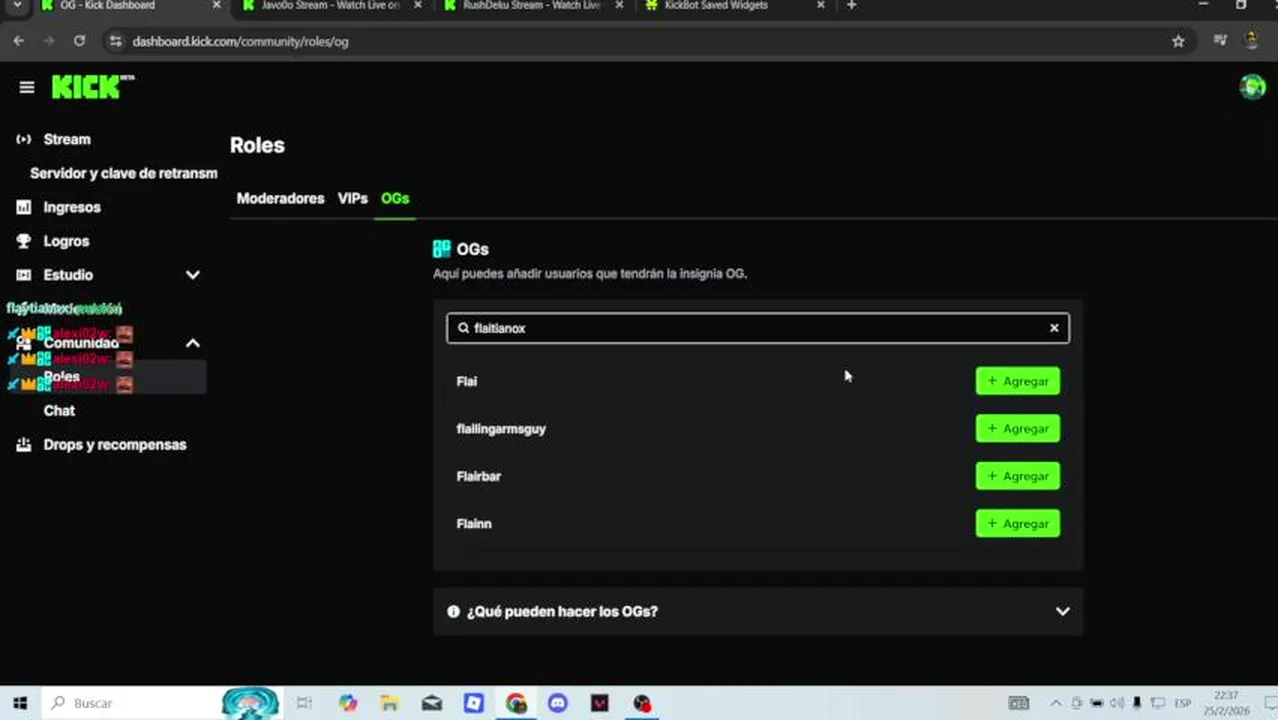Add Flairbar as OG

pyautogui.click(x=1018, y=476)
